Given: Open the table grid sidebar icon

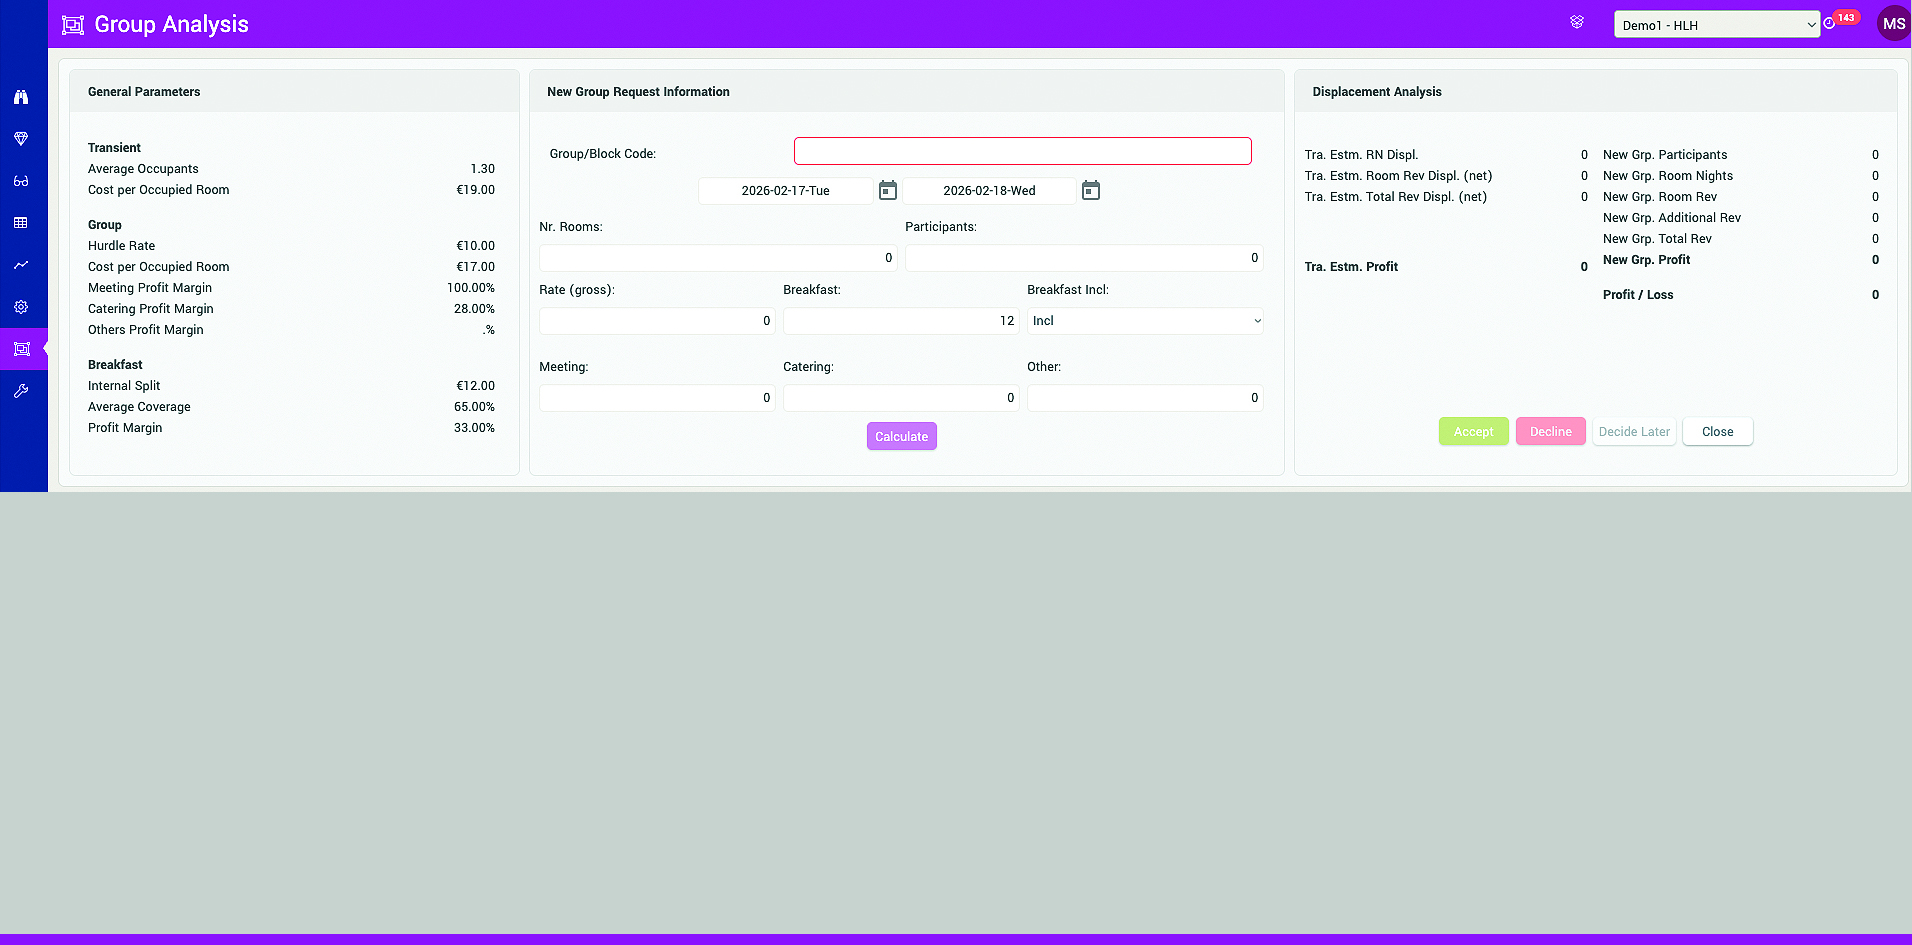Looking at the screenshot, I should click(21, 223).
